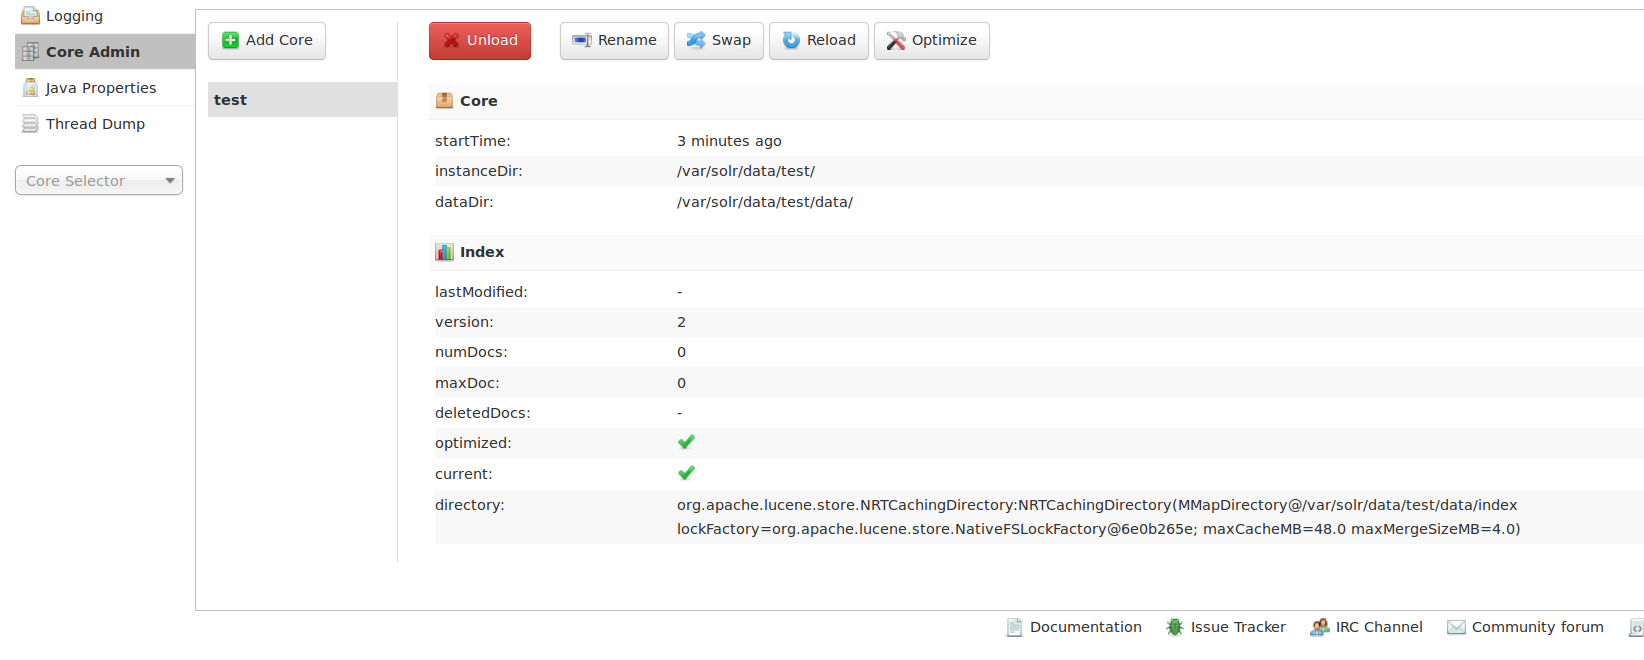Click the optimized green checkmark
This screenshot has width=1644, height=660.
click(686, 442)
